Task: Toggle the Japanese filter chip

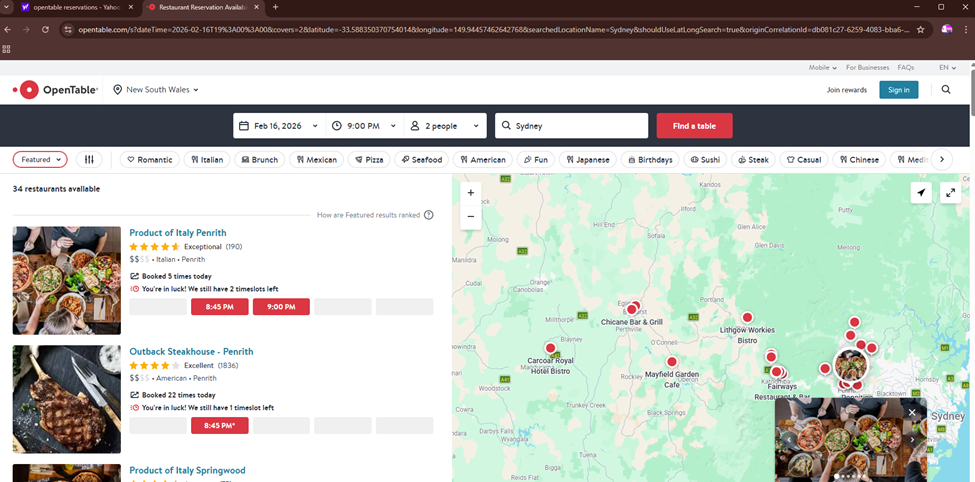Action: click(588, 160)
